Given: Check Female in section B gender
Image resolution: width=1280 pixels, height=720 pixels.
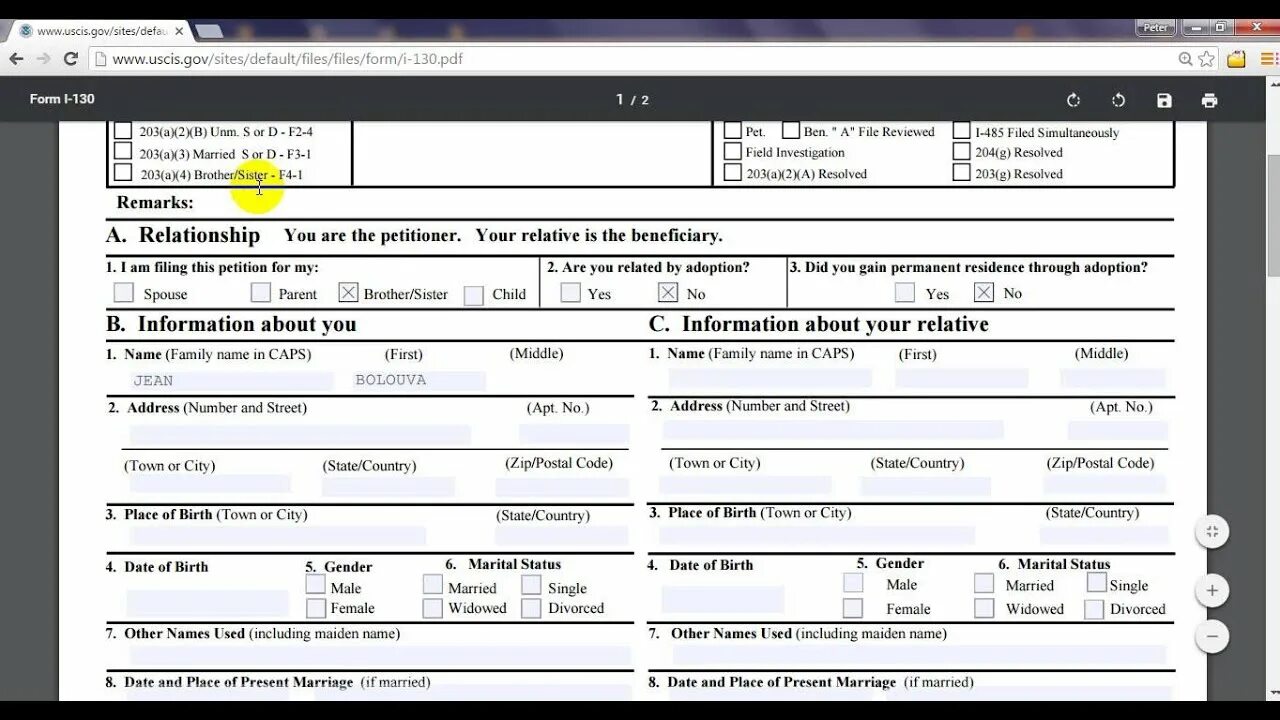Looking at the screenshot, I should coord(315,608).
